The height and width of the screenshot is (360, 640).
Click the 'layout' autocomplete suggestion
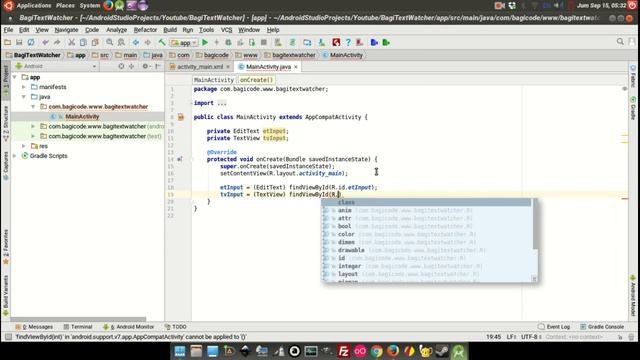pyautogui.click(x=428, y=274)
